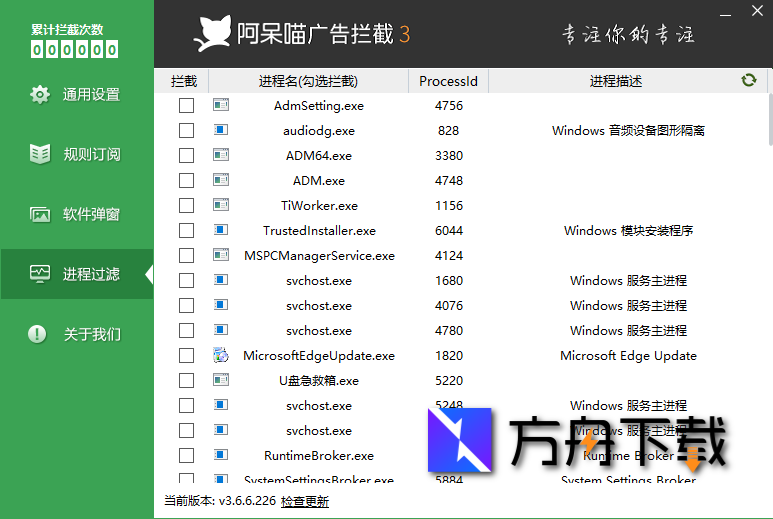Image resolution: width=773 pixels, height=519 pixels.
Task: Click the gear icon for 通用设置
Action: click(39, 94)
